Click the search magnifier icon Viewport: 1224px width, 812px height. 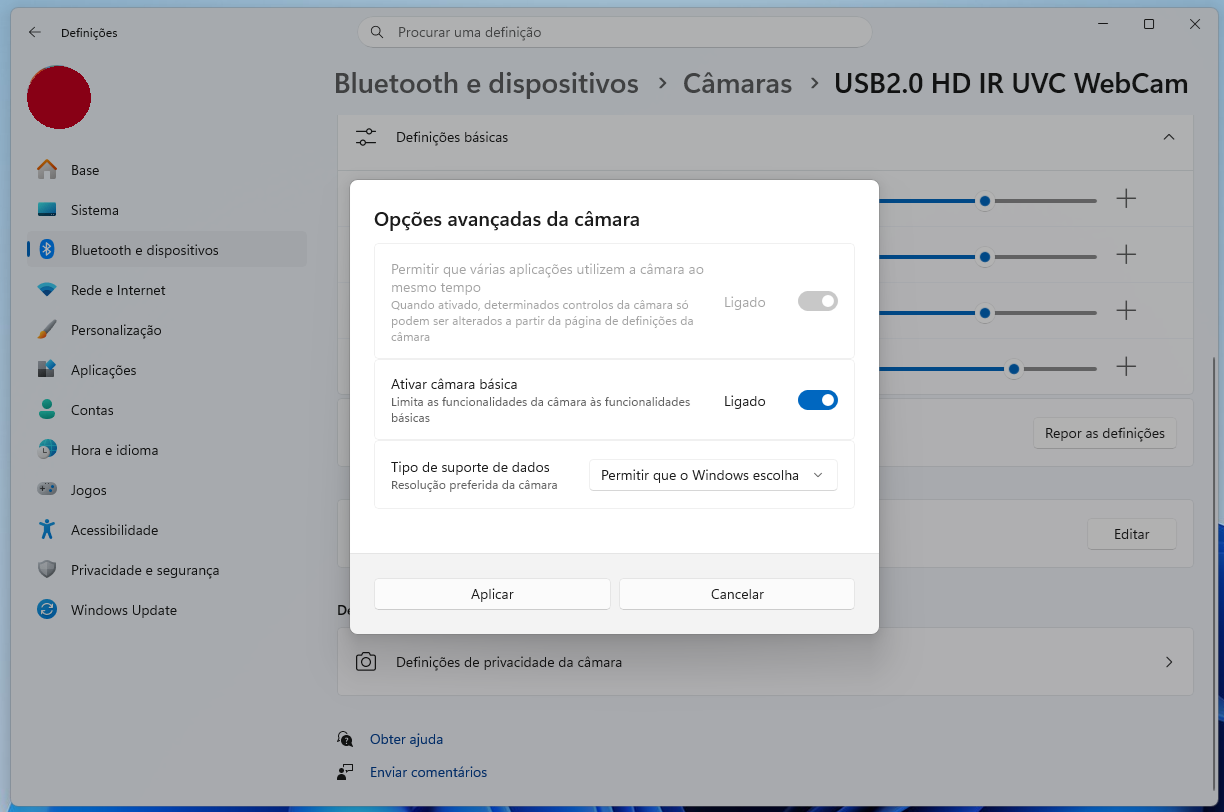[x=377, y=32]
